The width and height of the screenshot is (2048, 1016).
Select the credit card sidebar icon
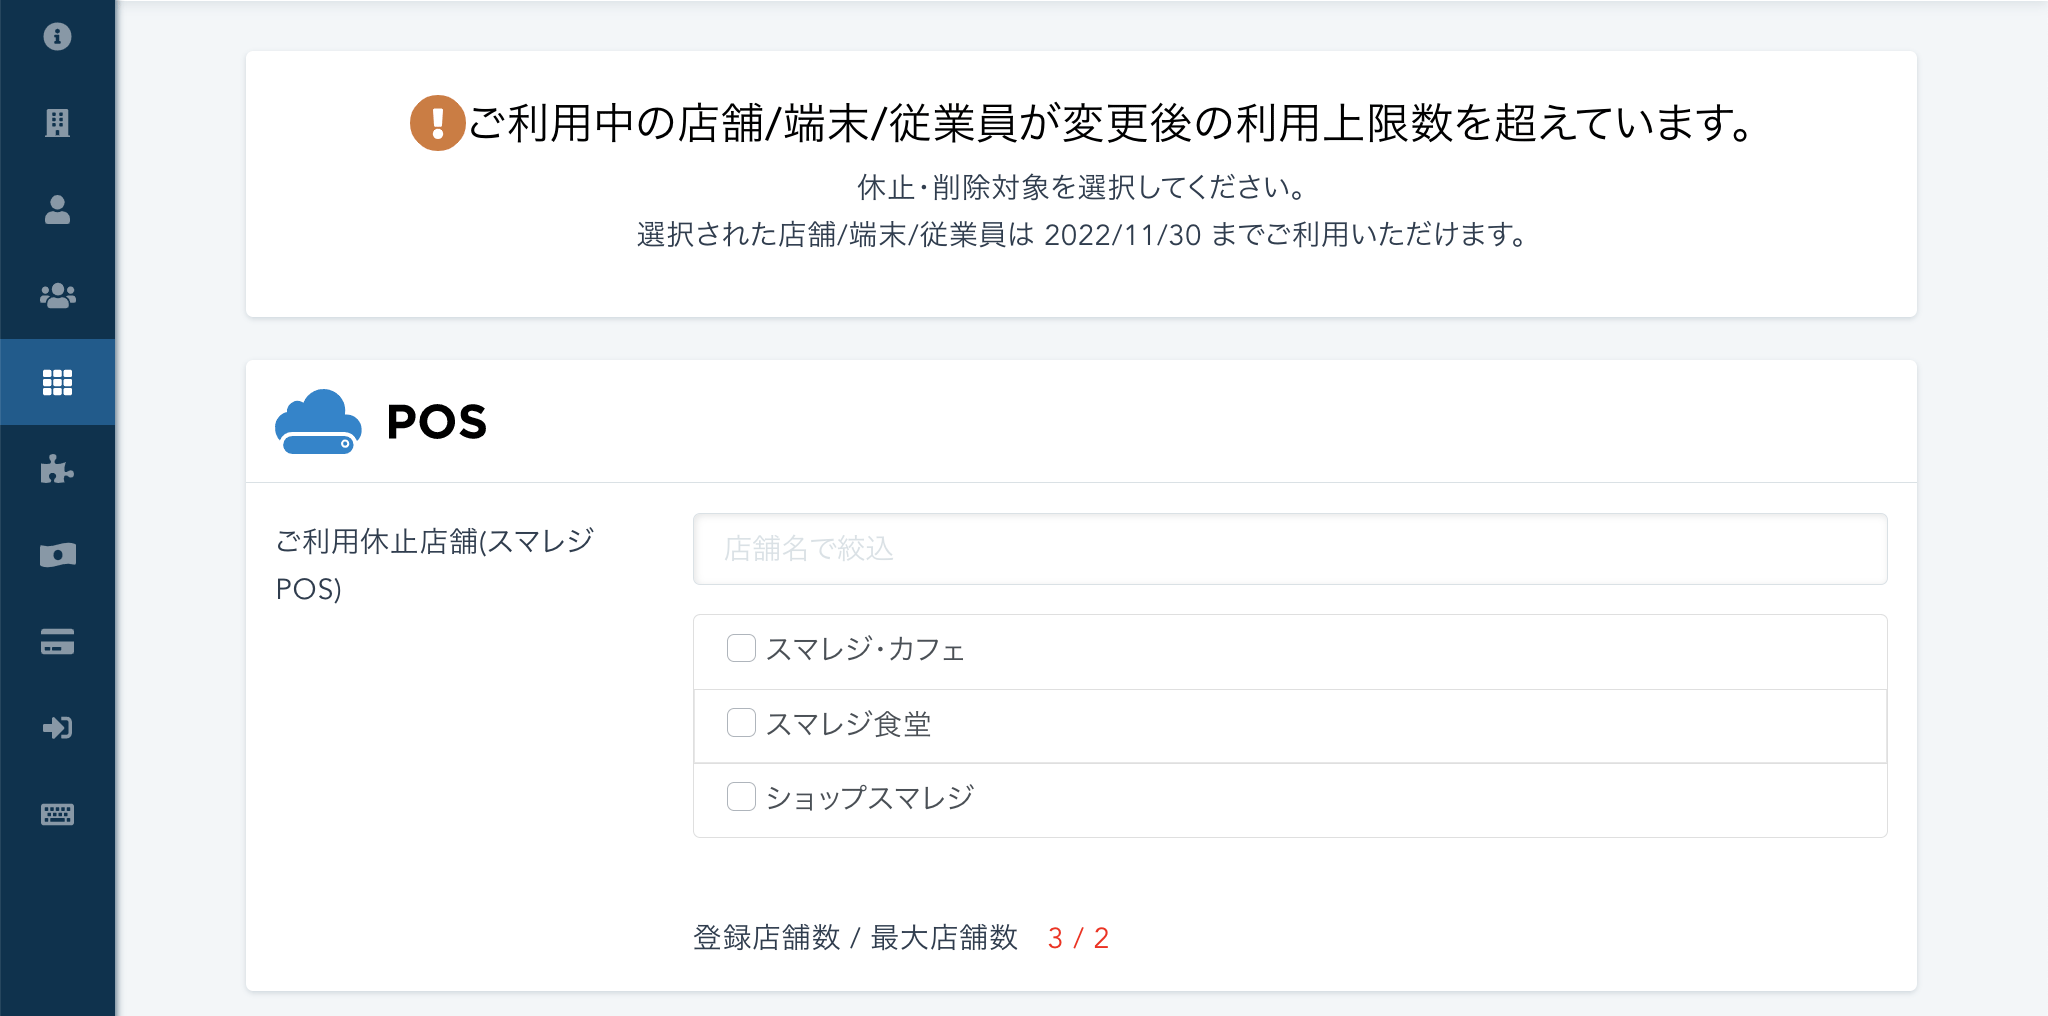[x=57, y=641]
